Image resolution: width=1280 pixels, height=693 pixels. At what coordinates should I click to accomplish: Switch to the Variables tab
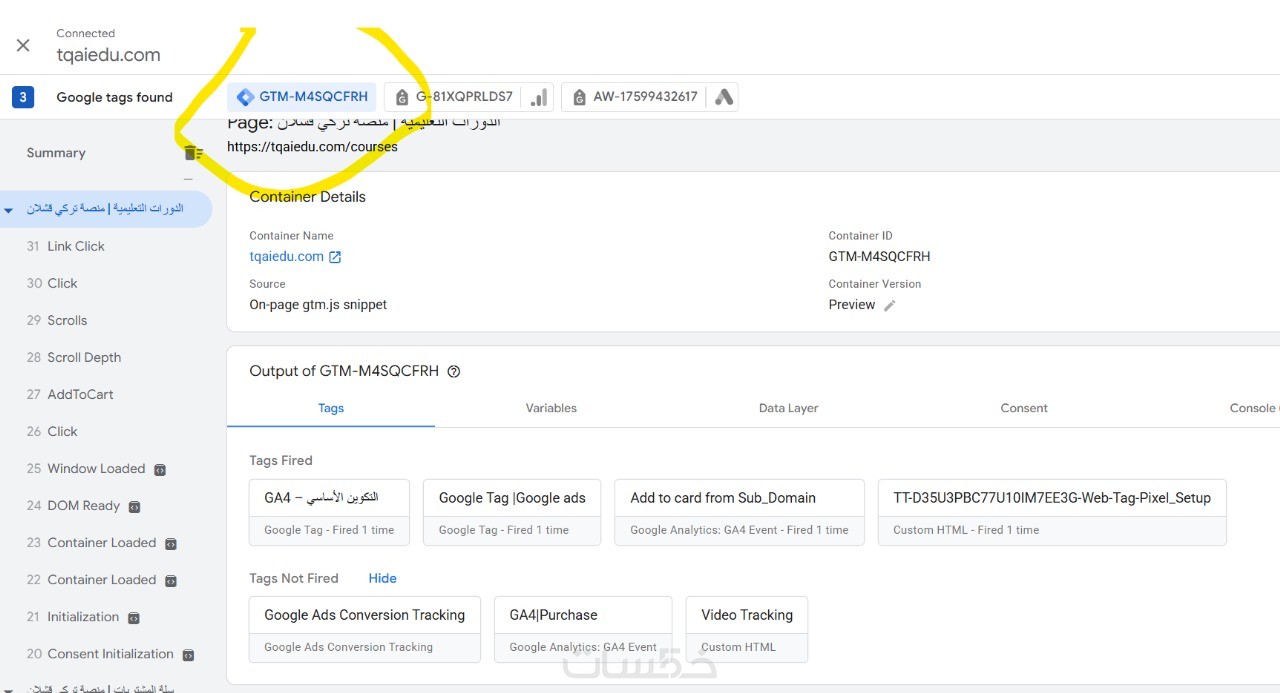pos(551,408)
